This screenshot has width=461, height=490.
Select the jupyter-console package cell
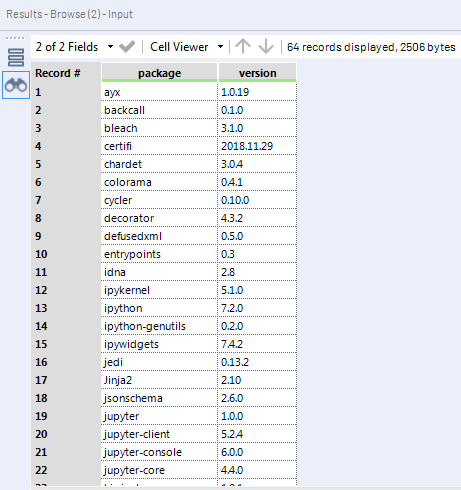point(159,452)
